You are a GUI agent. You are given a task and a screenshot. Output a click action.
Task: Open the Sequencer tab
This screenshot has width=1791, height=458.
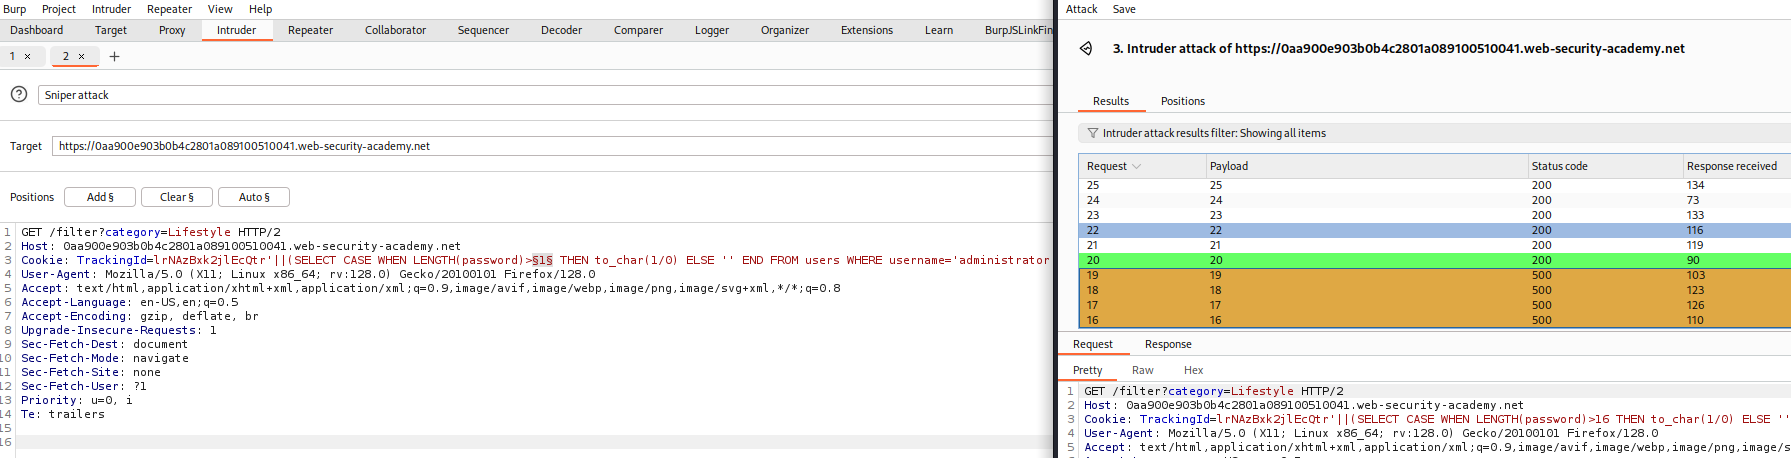[483, 30]
